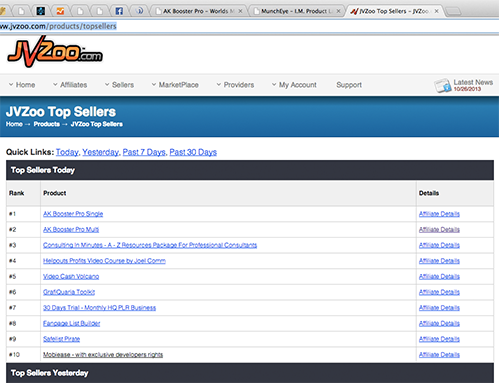This screenshot has height=383, width=499.
Task: Jump to Today quick link
Action: pyautogui.click(x=67, y=152)
